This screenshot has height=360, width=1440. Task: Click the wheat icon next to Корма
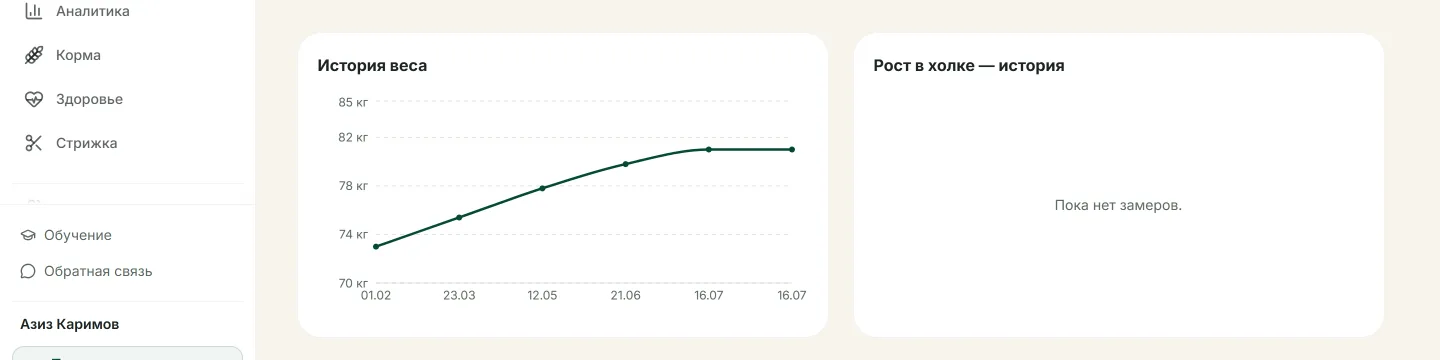[x=34, y=55]
